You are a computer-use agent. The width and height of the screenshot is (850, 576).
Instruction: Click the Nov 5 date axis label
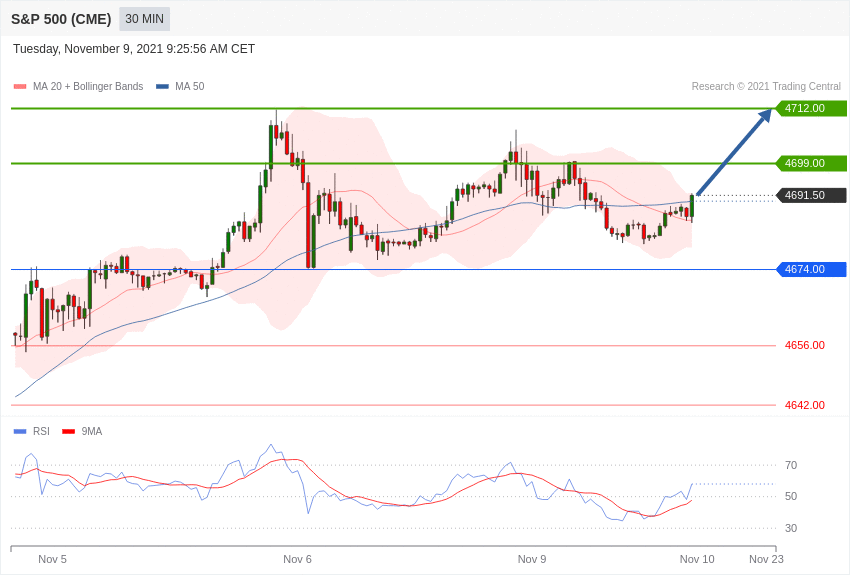tap(53, 559)
